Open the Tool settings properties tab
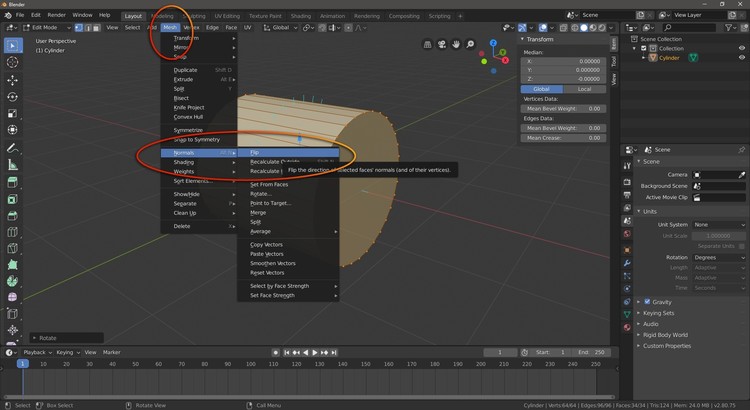 coord(627,166)
